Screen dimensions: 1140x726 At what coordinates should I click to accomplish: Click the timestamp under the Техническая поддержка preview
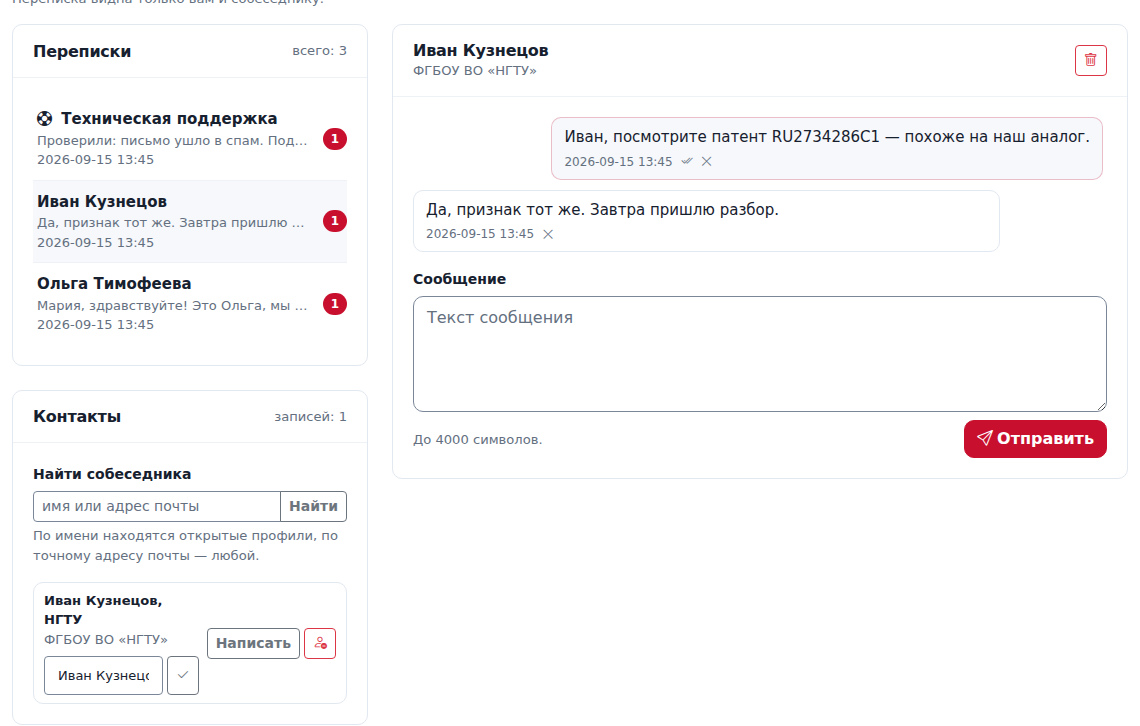(x=95, y=160)
